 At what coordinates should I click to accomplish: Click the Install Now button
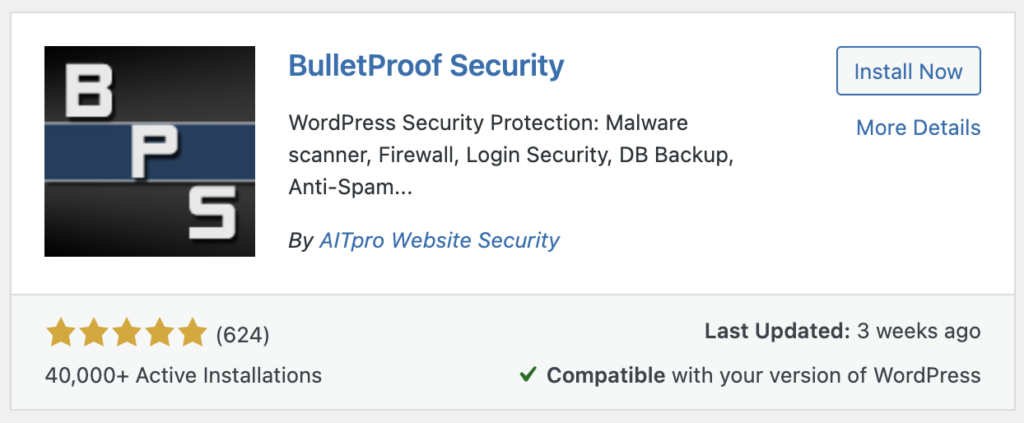tap(908, 70)
